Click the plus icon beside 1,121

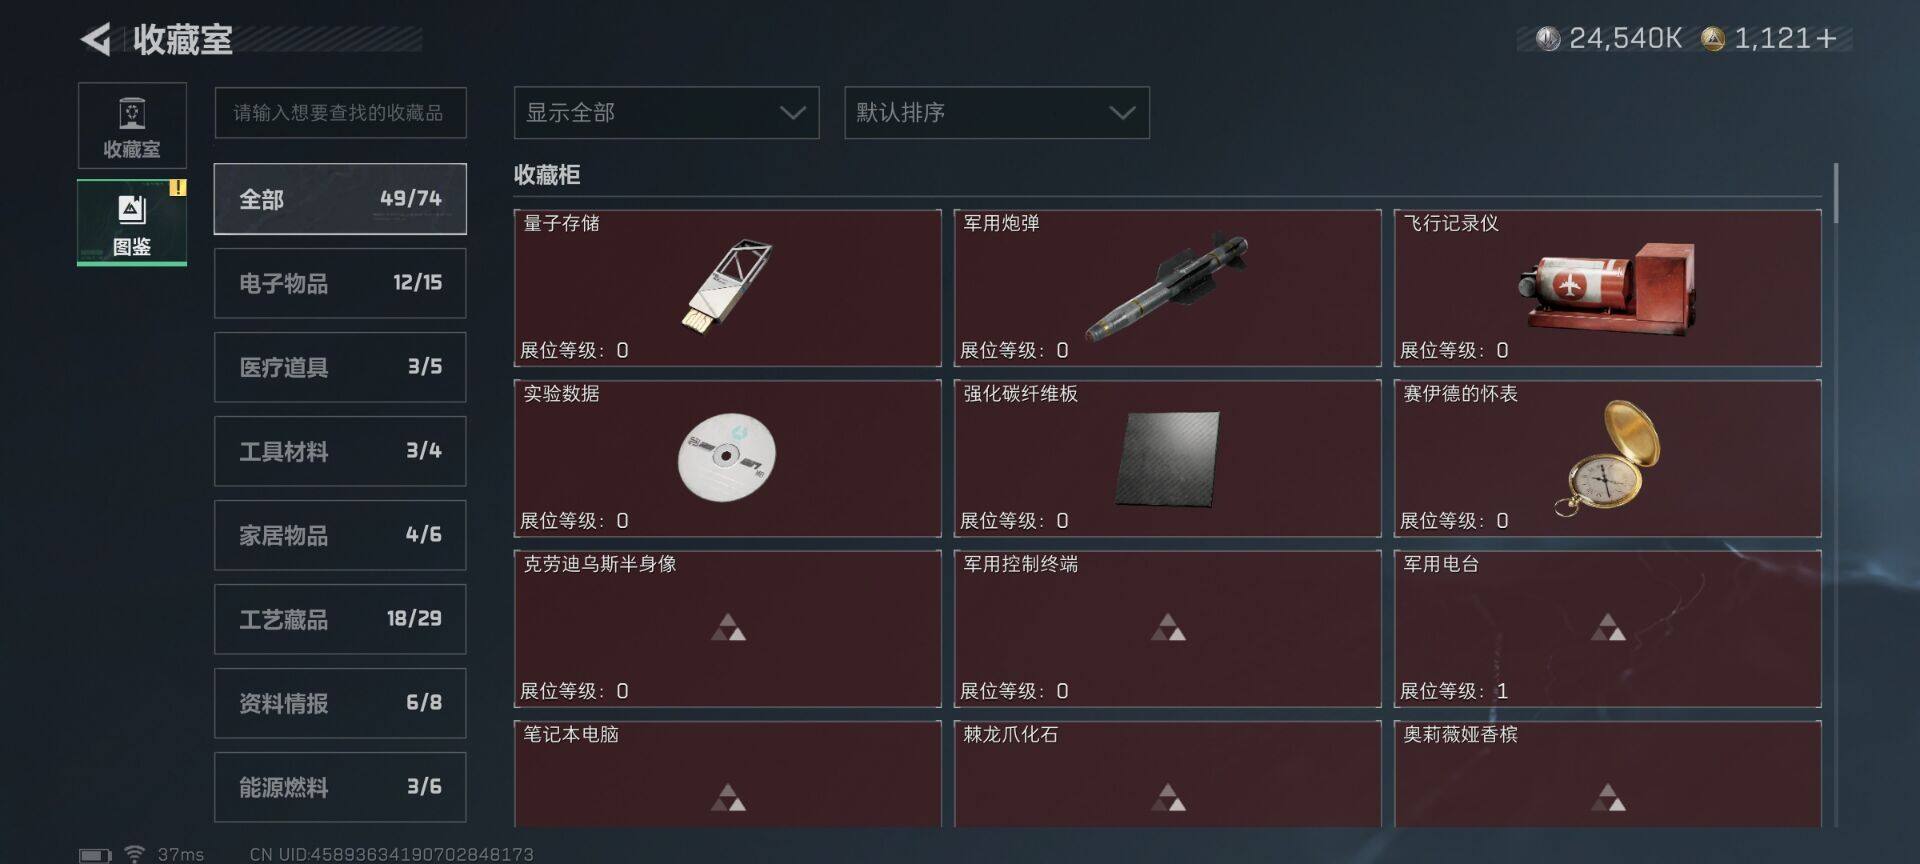1826,39
